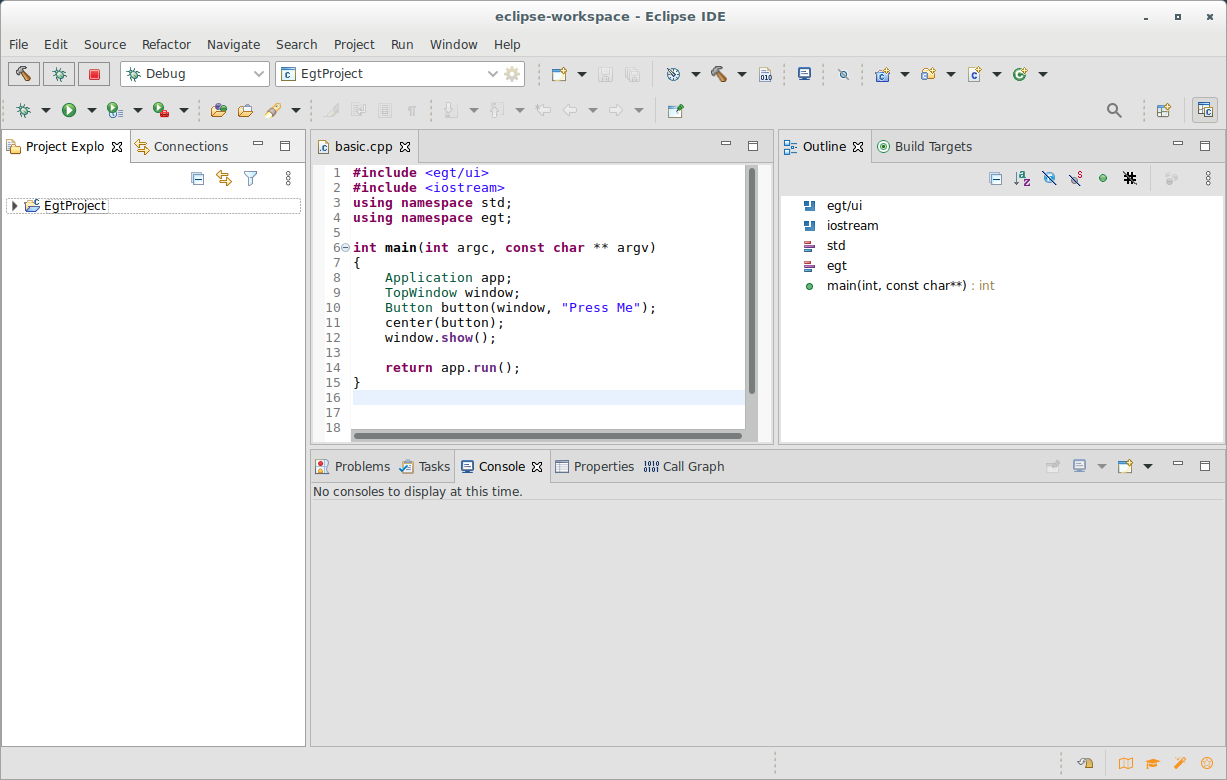
Task: Enable alphabetical sort in the Outline view
Action: pyautogui.click(x=1022, y=178)
